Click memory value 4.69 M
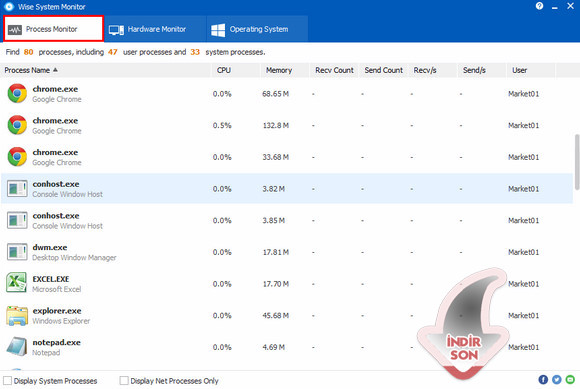The width and height of the screenshot is (580, 389). pos(274,347)
